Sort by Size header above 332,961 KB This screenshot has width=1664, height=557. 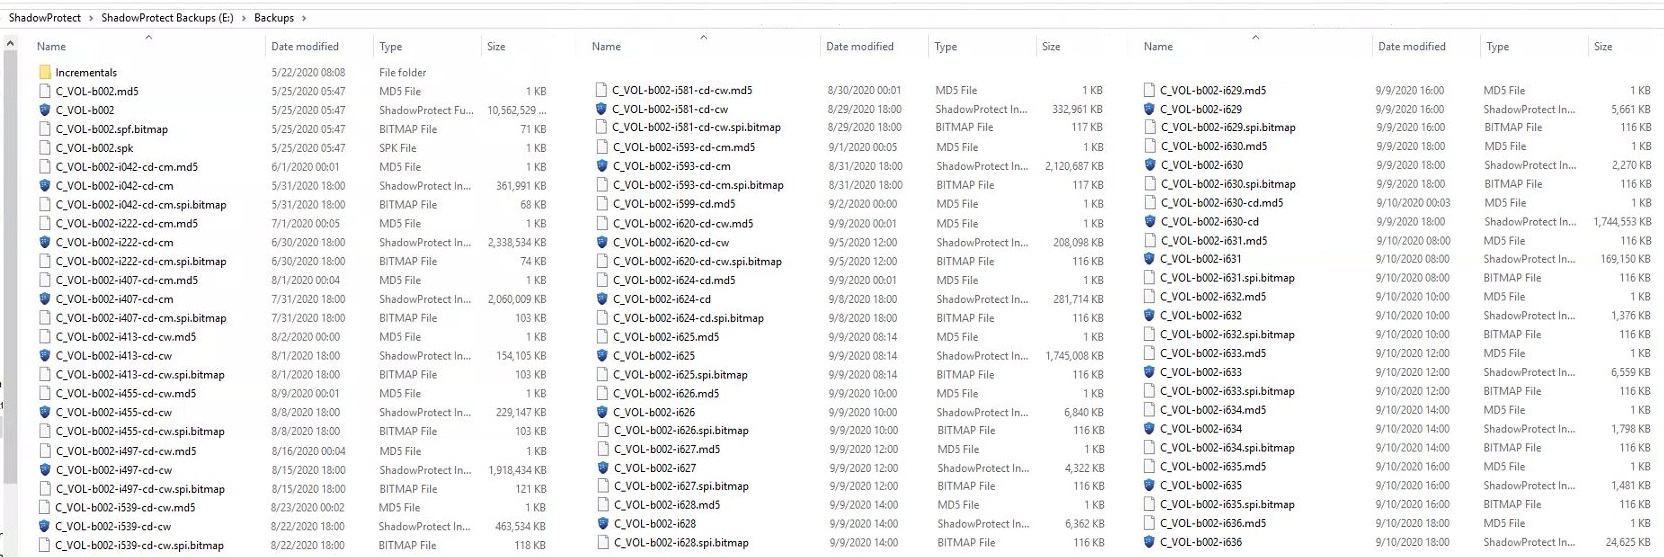click(x=1051, y=46)
